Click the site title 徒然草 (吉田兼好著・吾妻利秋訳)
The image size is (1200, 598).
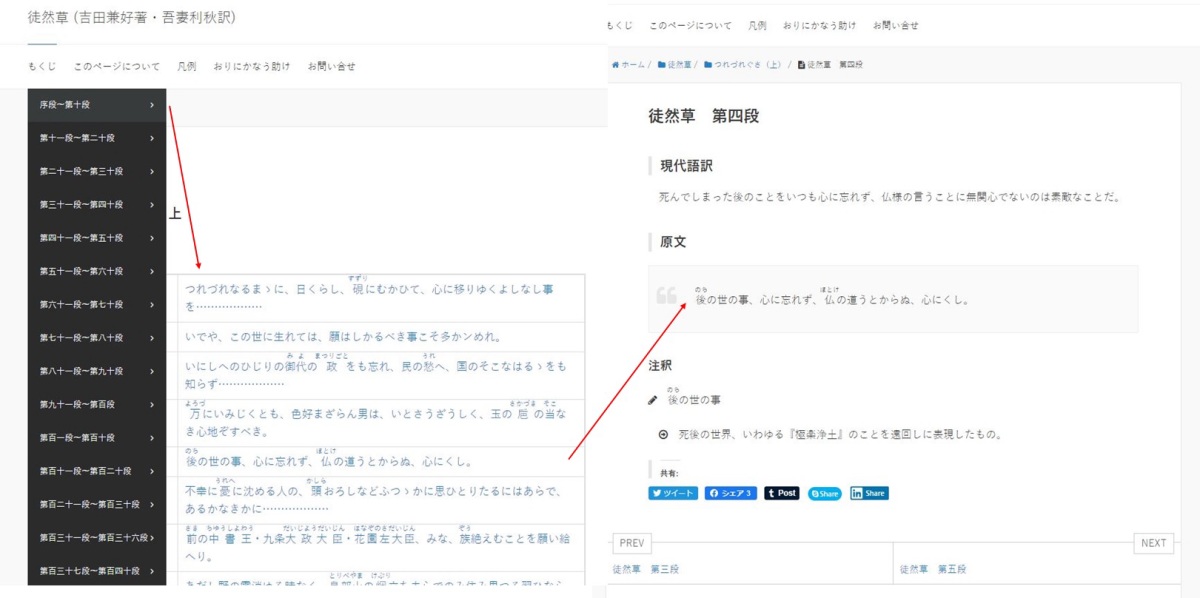132,18
